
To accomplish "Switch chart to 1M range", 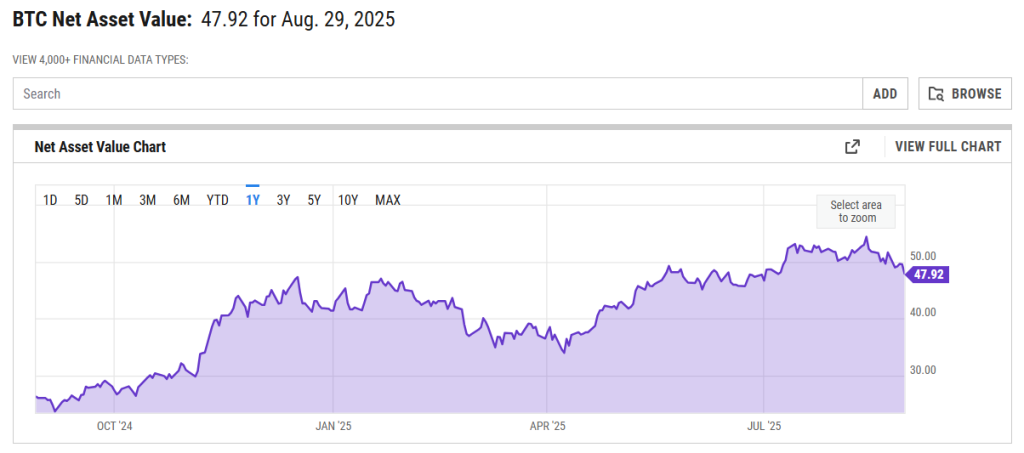I will (x=114, y=200).
